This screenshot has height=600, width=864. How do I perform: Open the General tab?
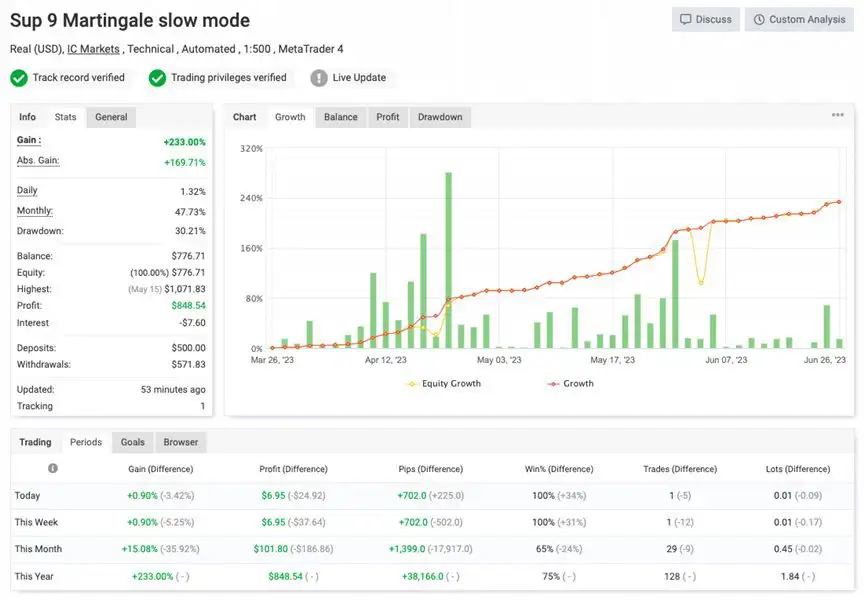(111, 117)
